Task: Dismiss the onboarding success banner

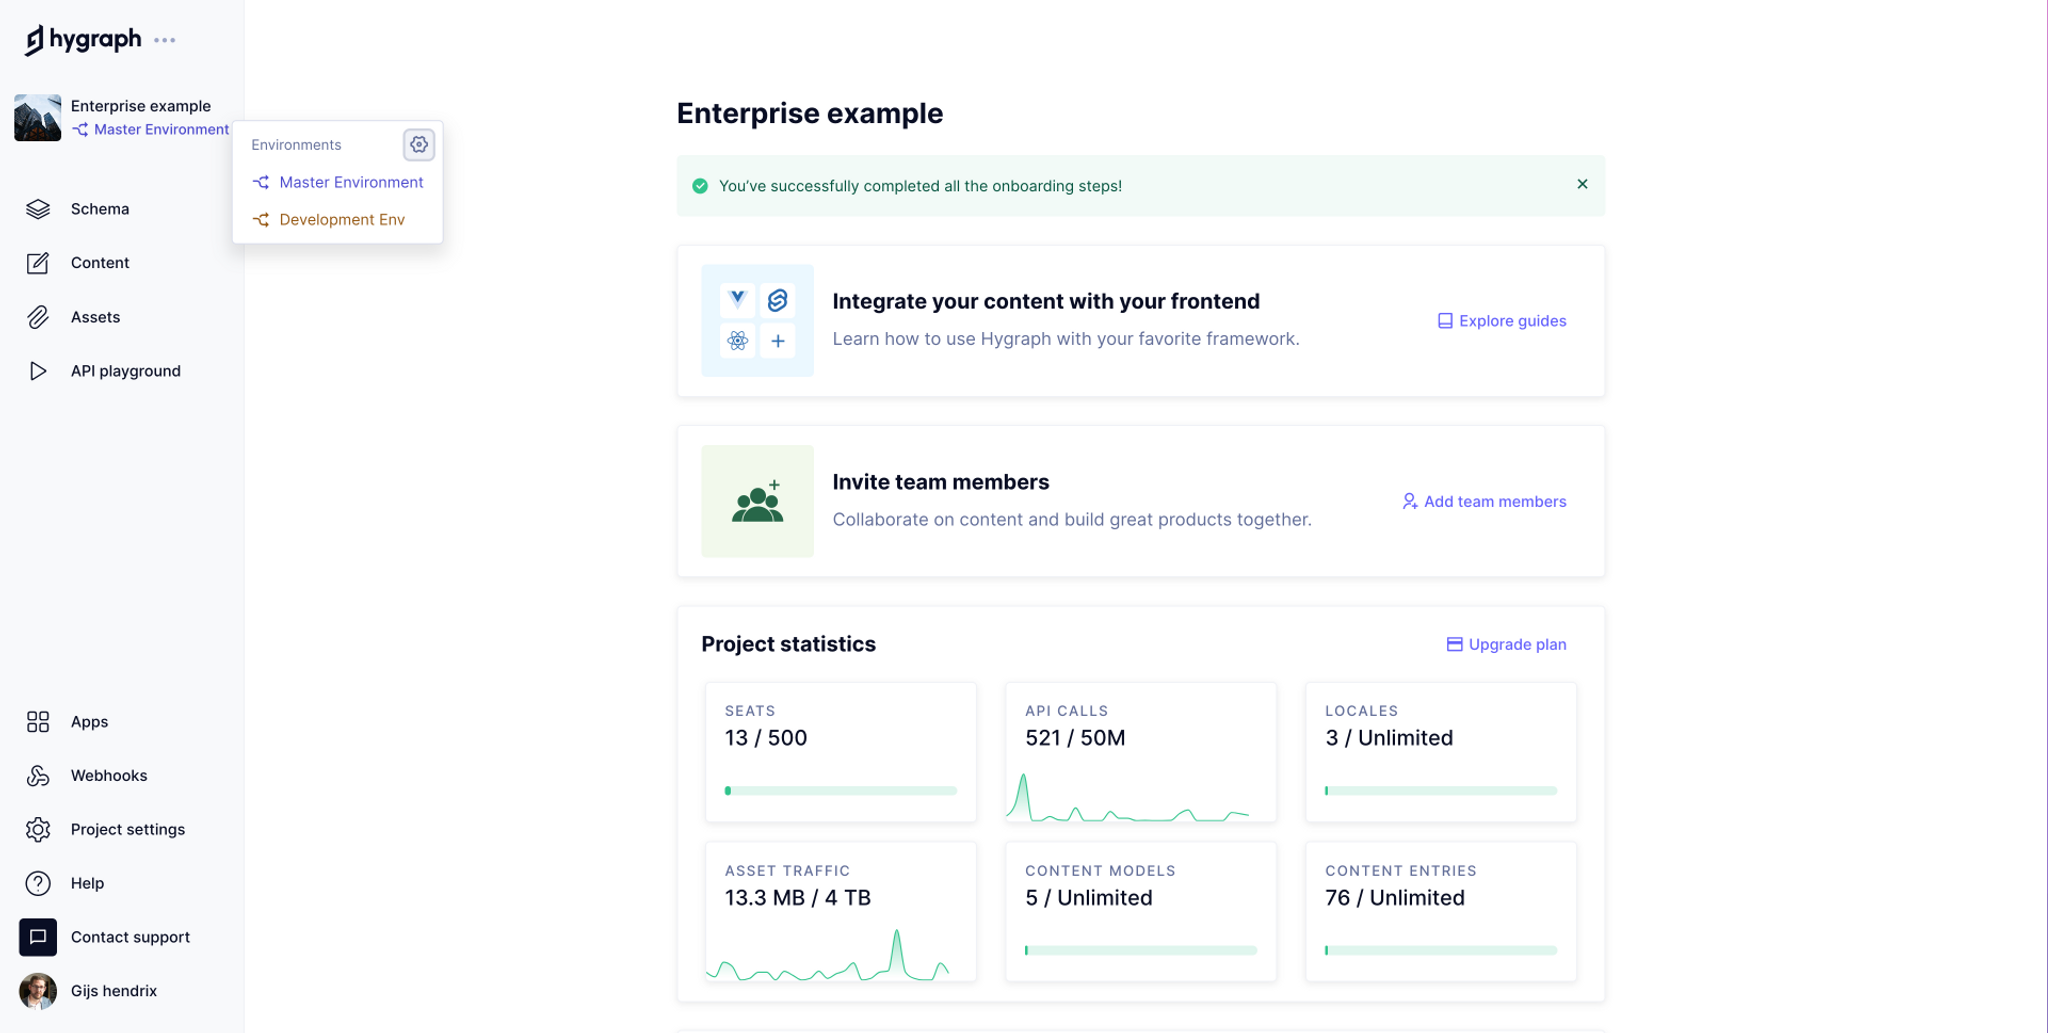Action: pyautogui.click(x=1582, y=184)
